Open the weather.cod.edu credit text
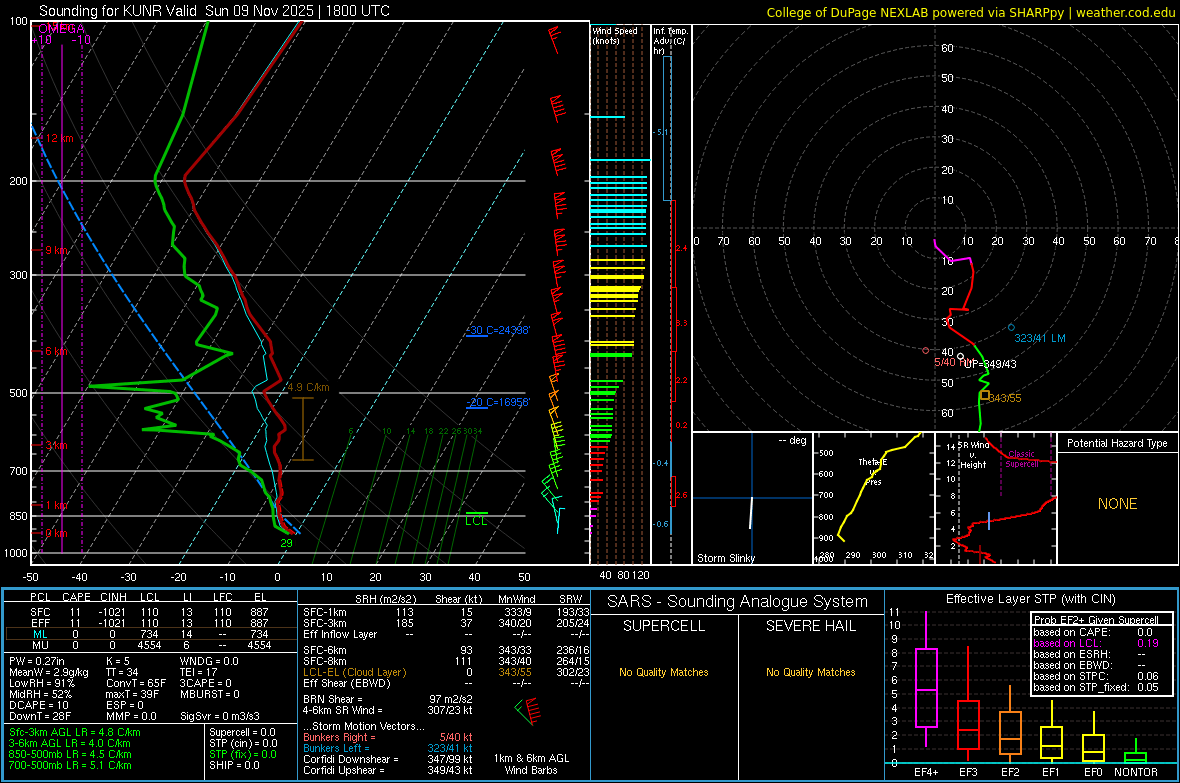 click(x=1125, y=12)
